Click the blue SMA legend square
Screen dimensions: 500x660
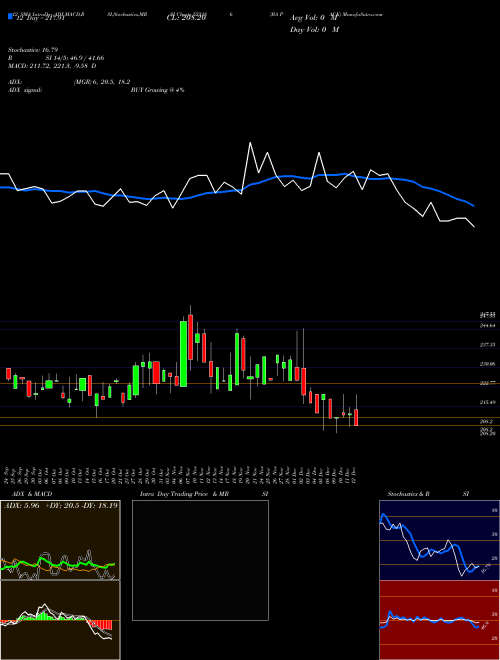[10, 16]
